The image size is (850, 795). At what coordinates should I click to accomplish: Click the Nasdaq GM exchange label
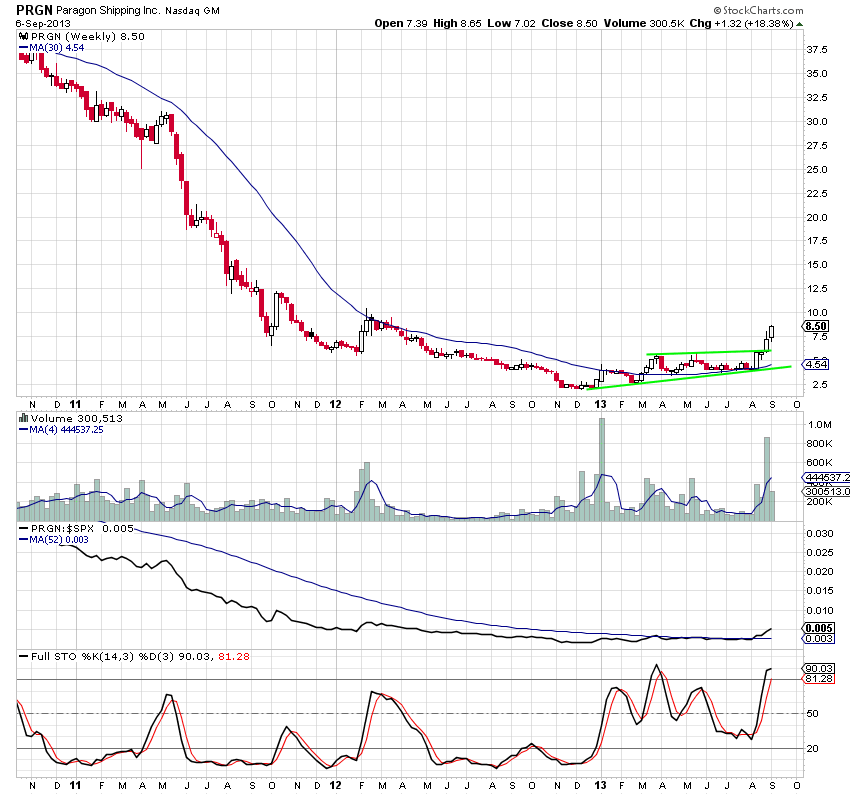pos(192,11)
